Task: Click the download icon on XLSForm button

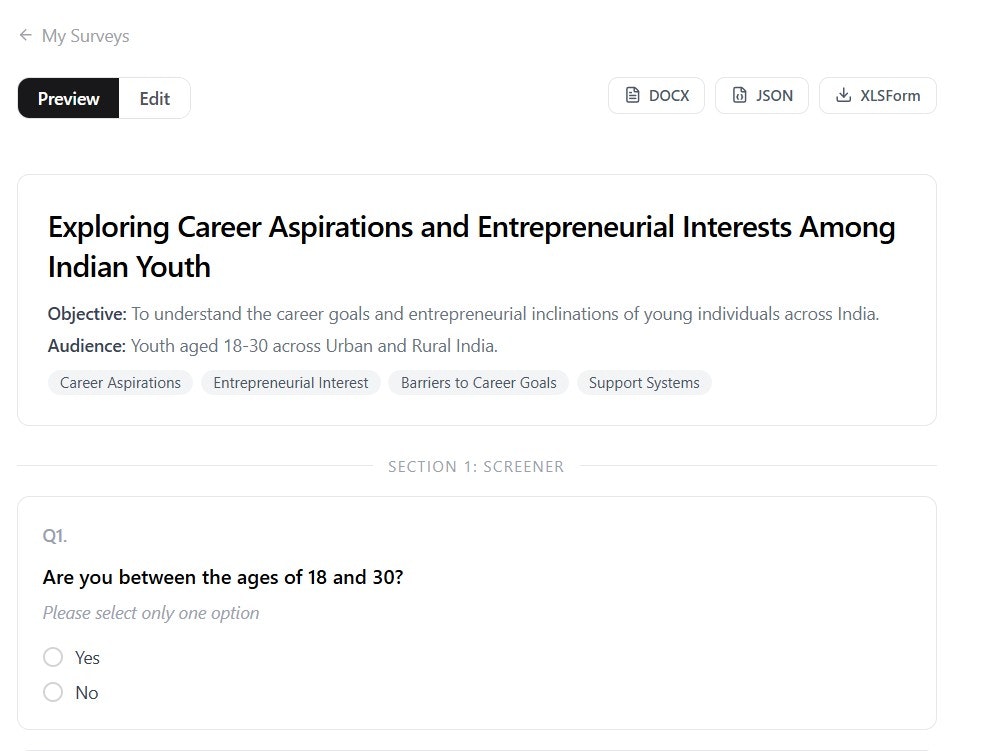Action: pos(844,95)
